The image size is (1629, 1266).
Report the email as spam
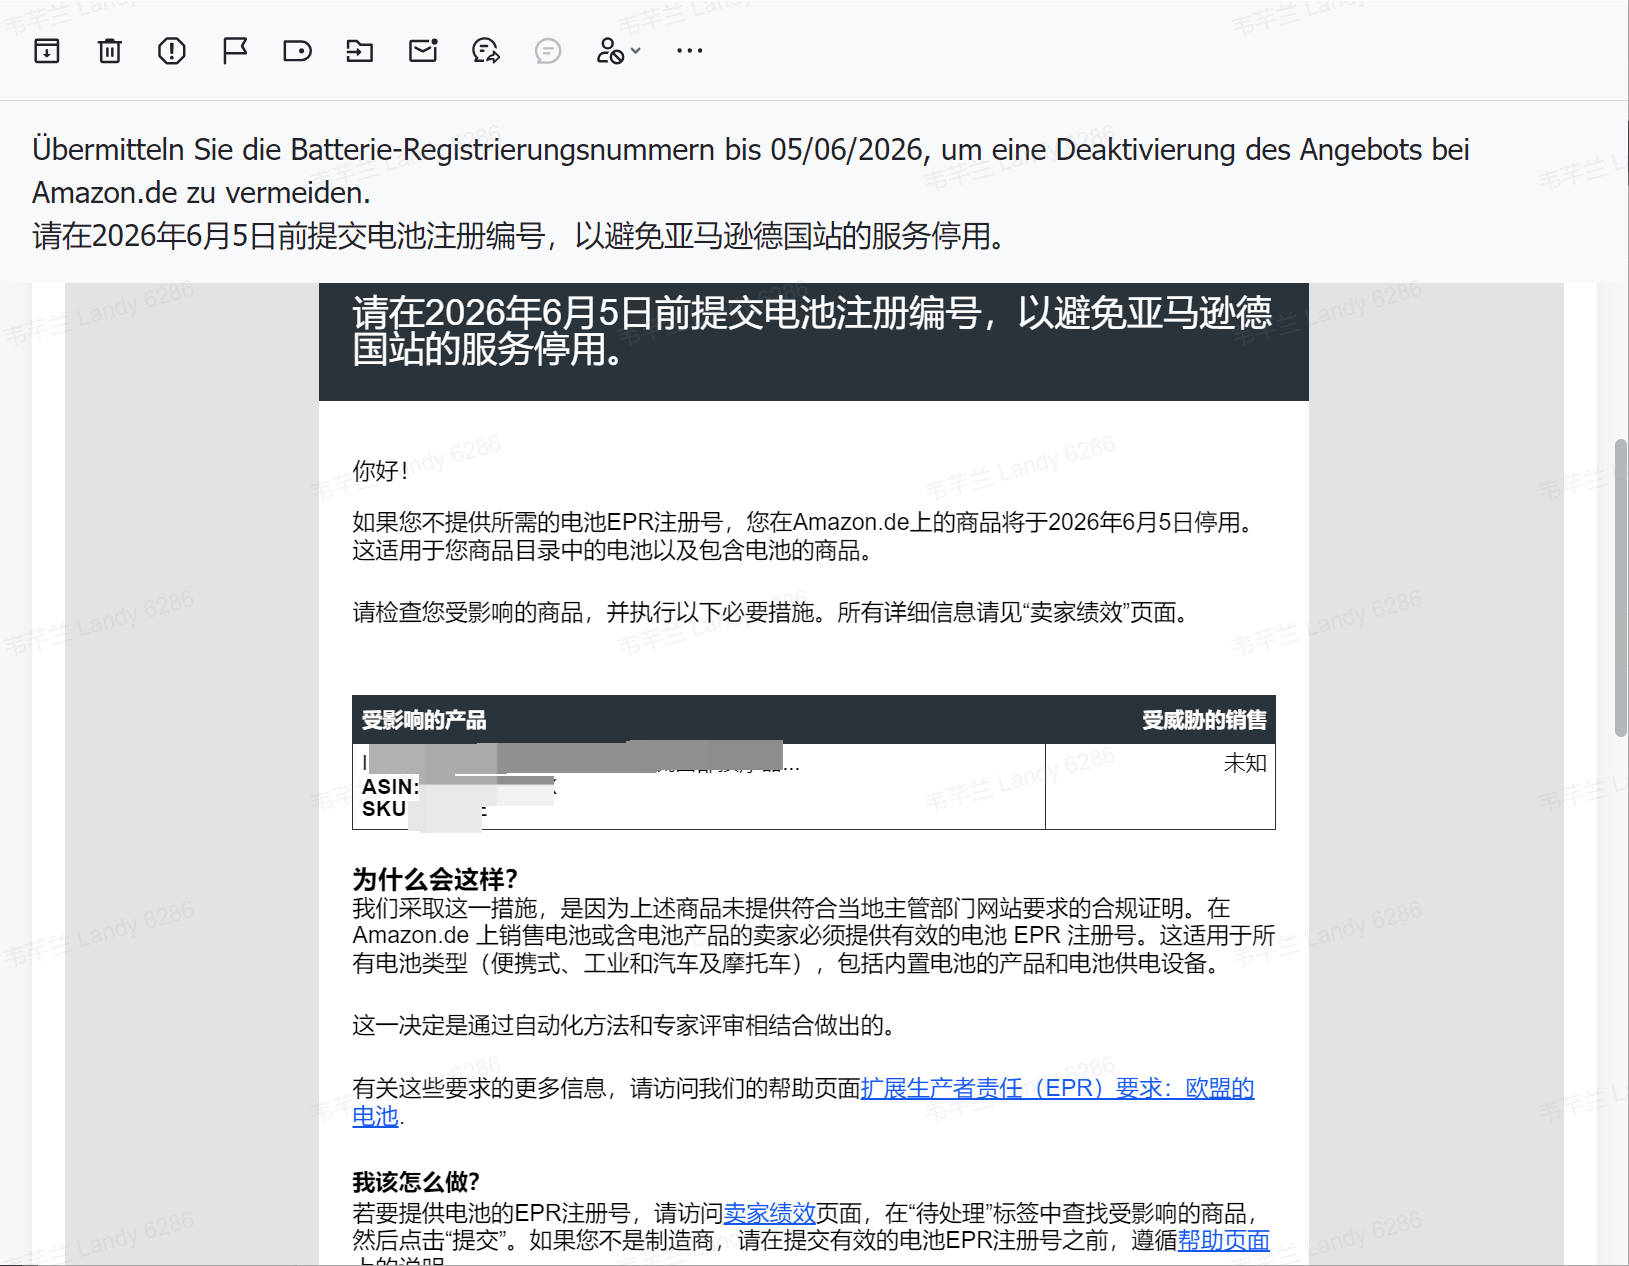[172, 50]
